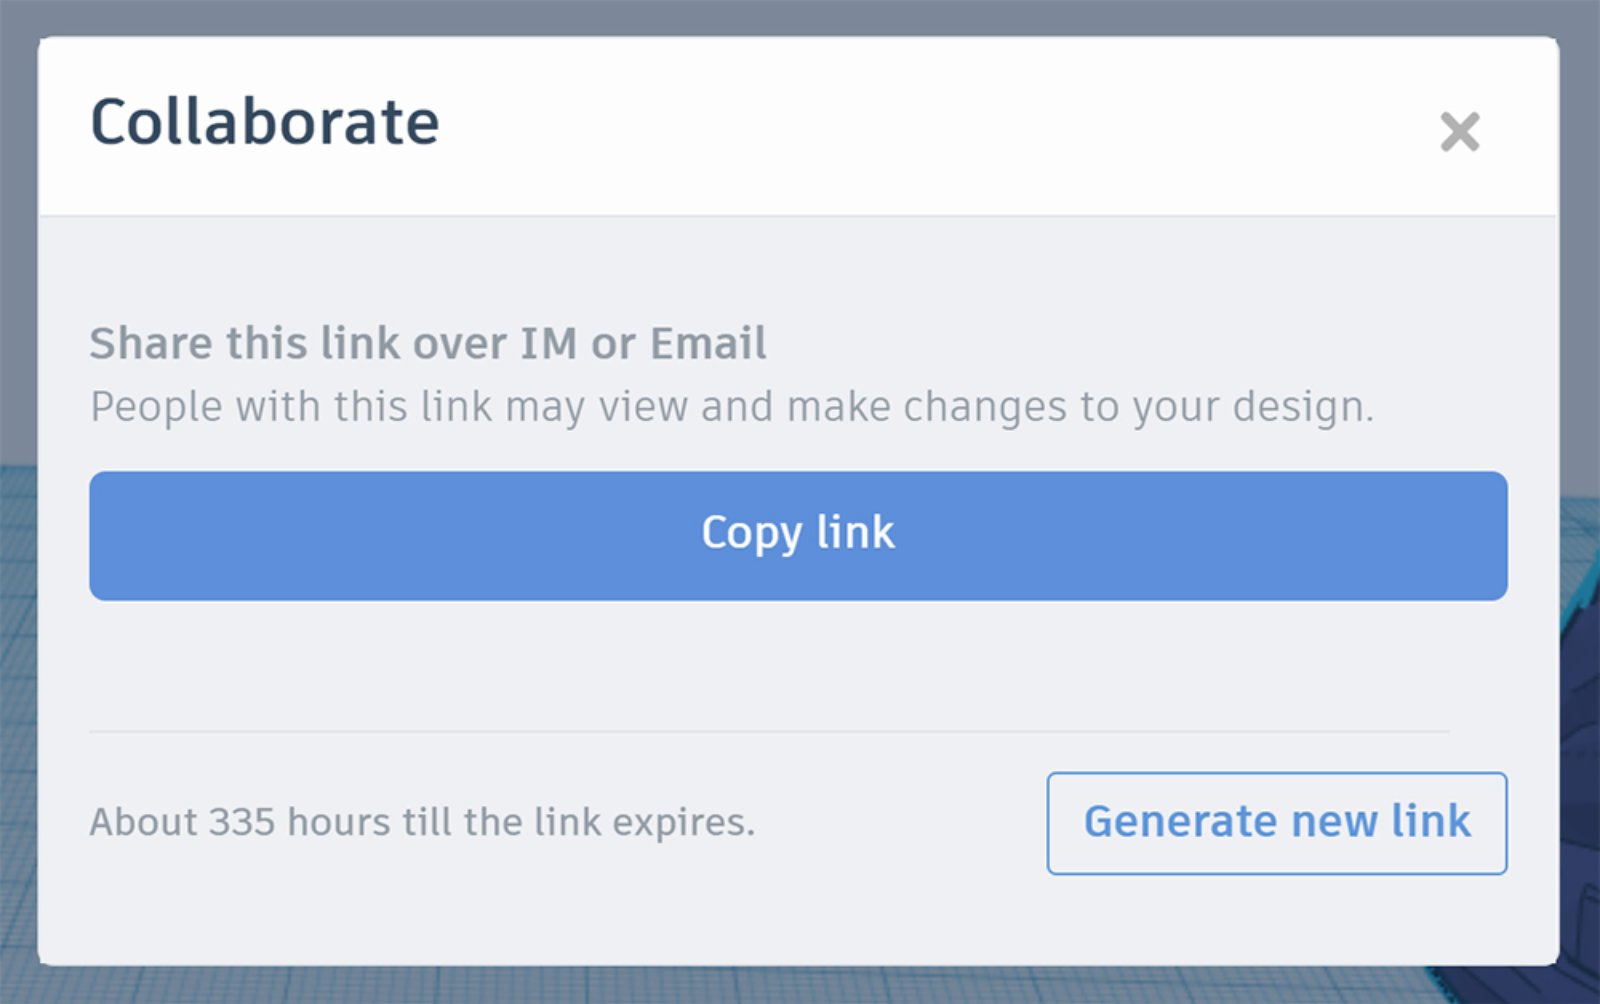Screen dimensions: 1600x1004
Task: Select the 'Share this link over IM or Email' heading
Action: click(x=428, y=343)
